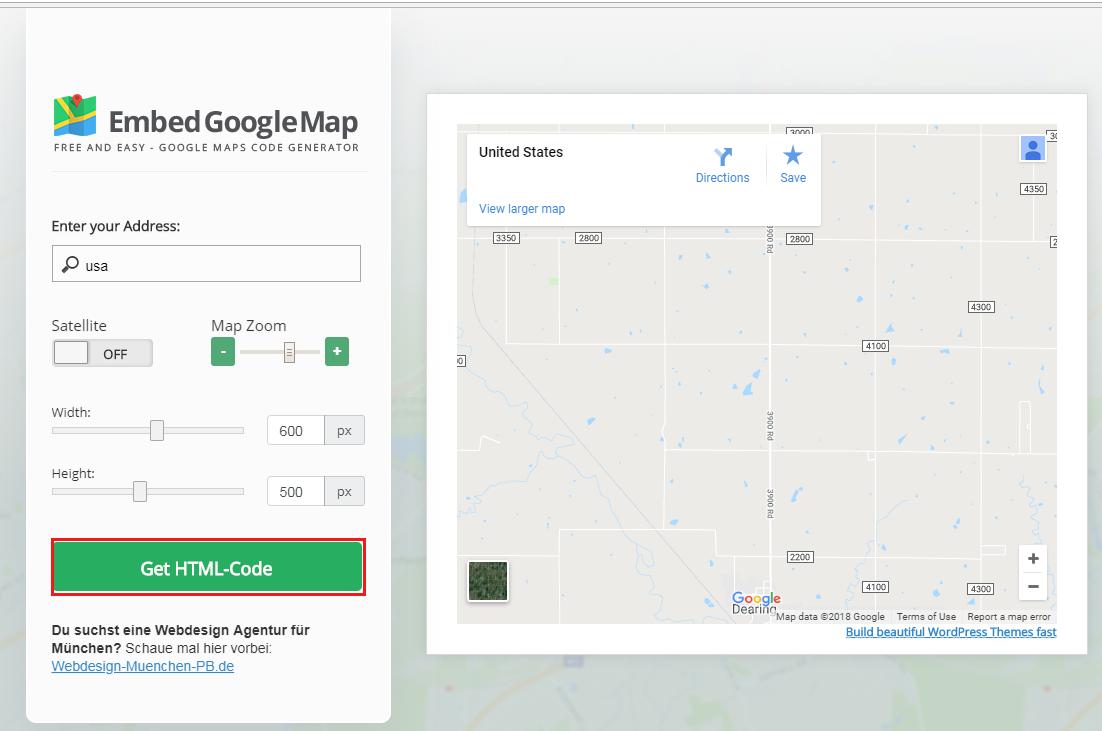Switch to satellite view thumbnail
The height and width of the screenshot is (731, 1102).
[x=488, y=581]
